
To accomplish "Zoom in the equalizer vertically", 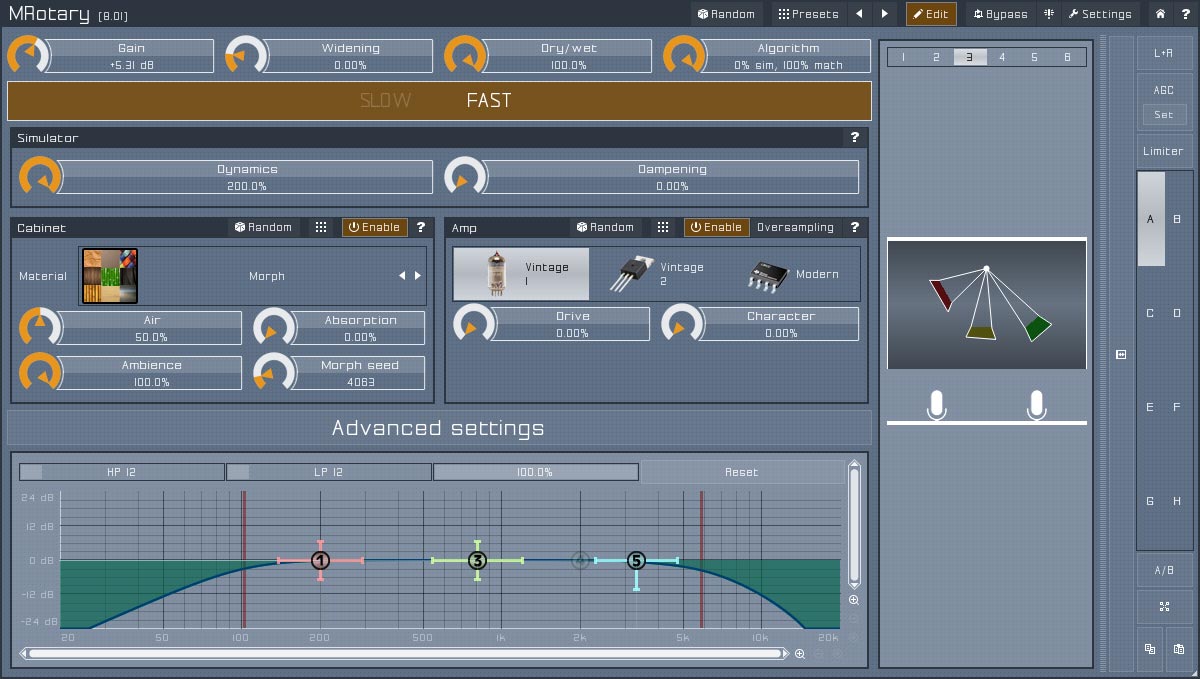I will coord(854,600).
